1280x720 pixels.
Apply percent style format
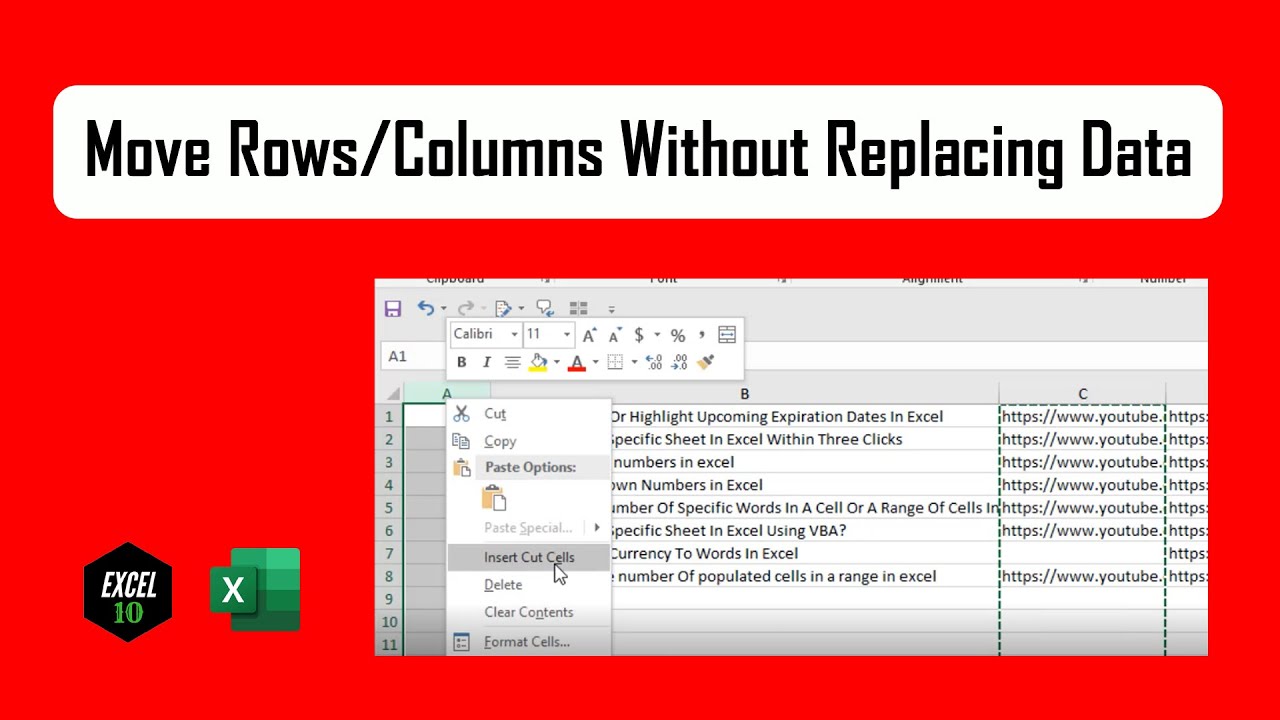678,335
